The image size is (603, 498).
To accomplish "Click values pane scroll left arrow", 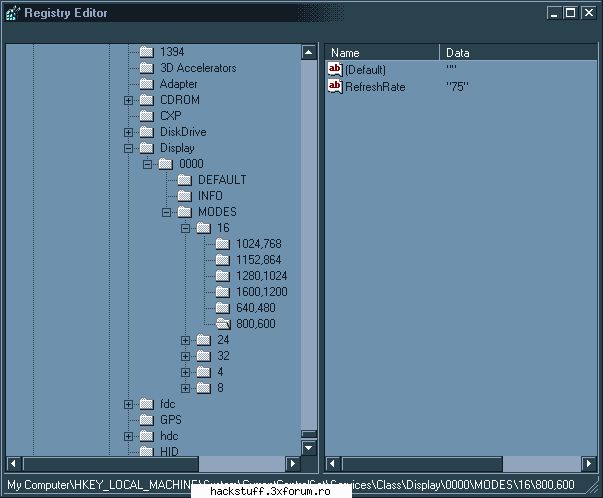I will tap(333, 464).
